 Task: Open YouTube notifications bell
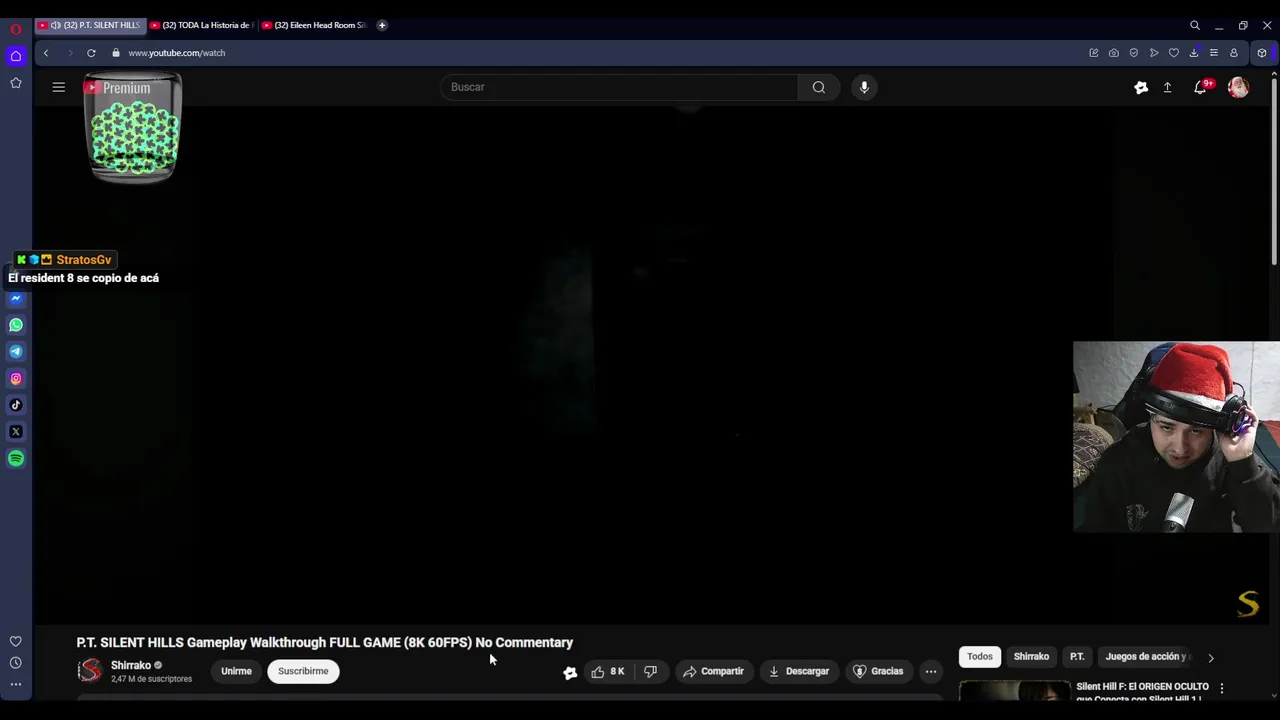click(1200, 88)
